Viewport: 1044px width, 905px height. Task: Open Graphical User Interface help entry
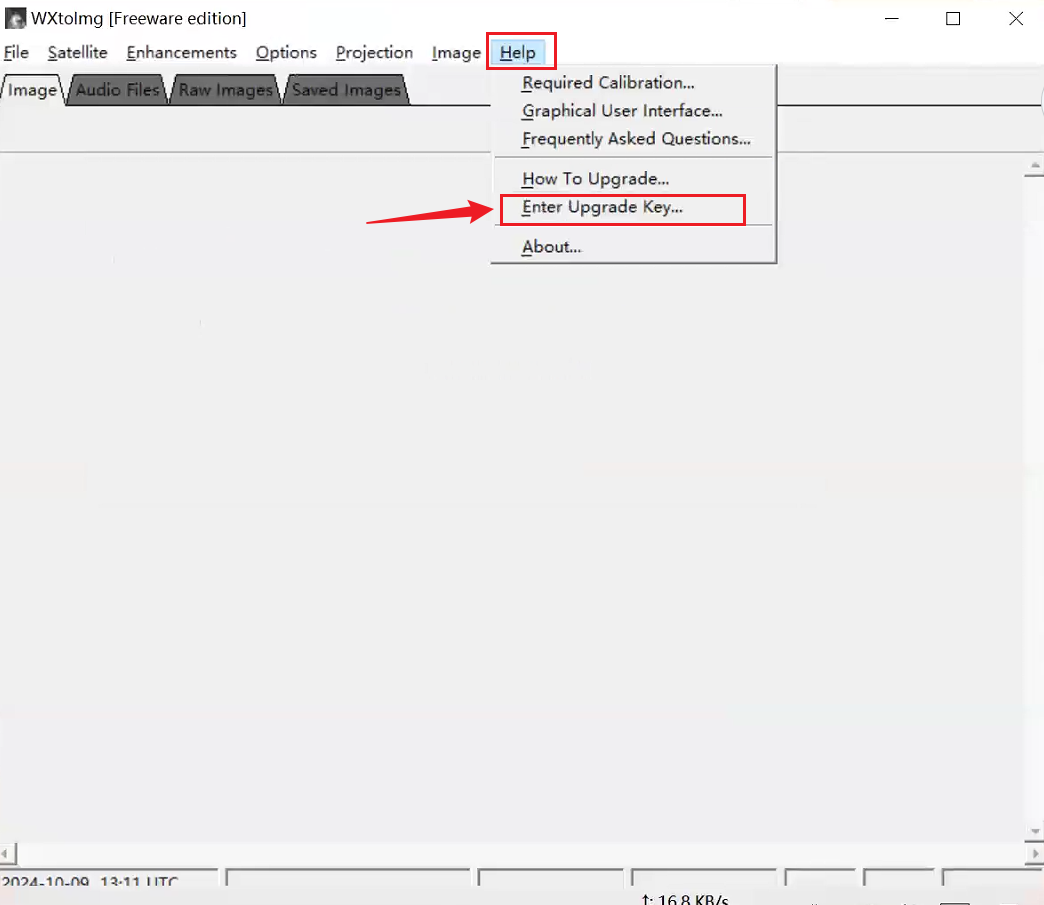pyautogui.click(x=622, y=111)
